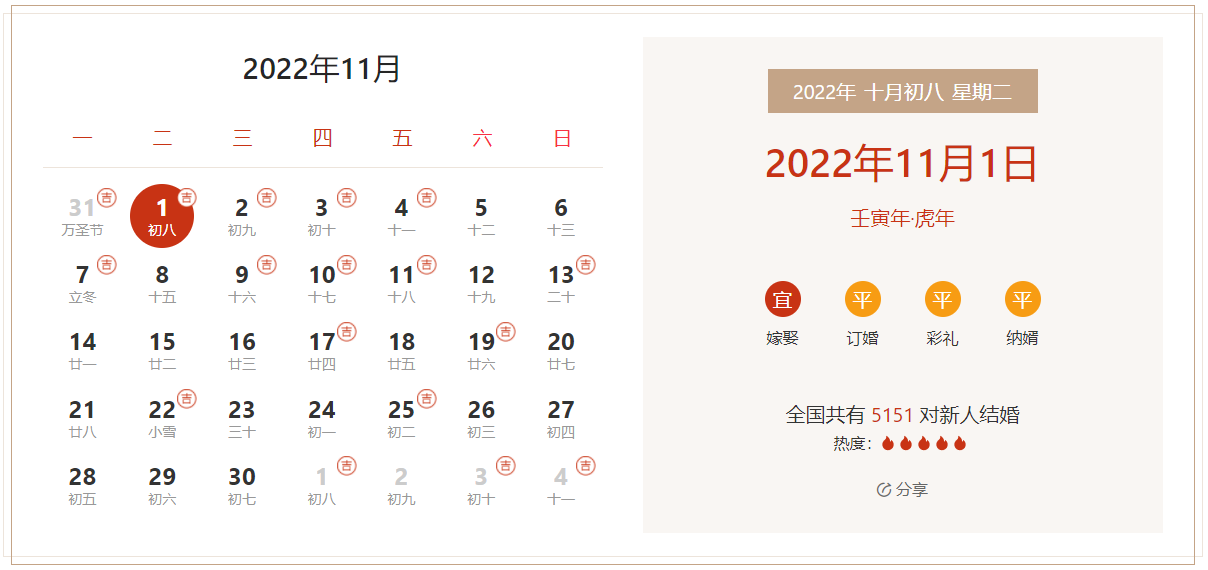This screenshot has height=570, width=1208.
Task: Pick November 11 十八 date
Action: pyautogui.click(x=402, y=283)
